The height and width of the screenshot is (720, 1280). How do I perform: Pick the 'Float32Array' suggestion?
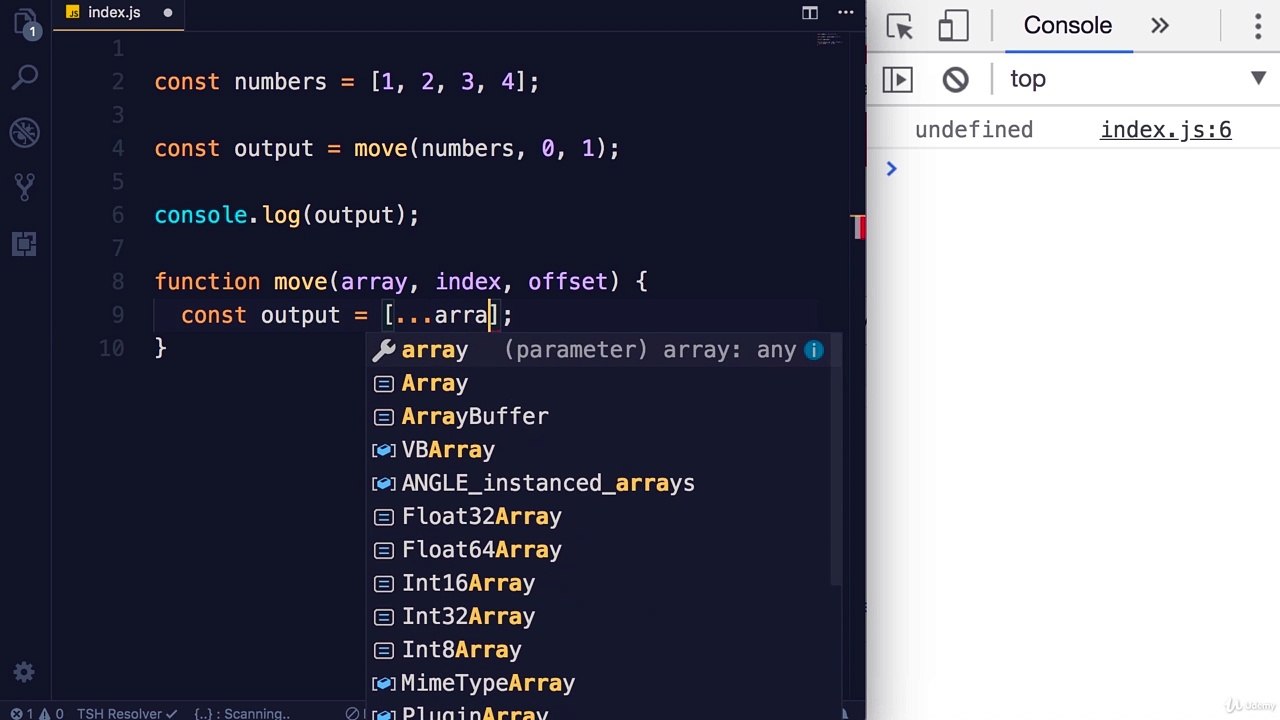[x=597, y=516]
